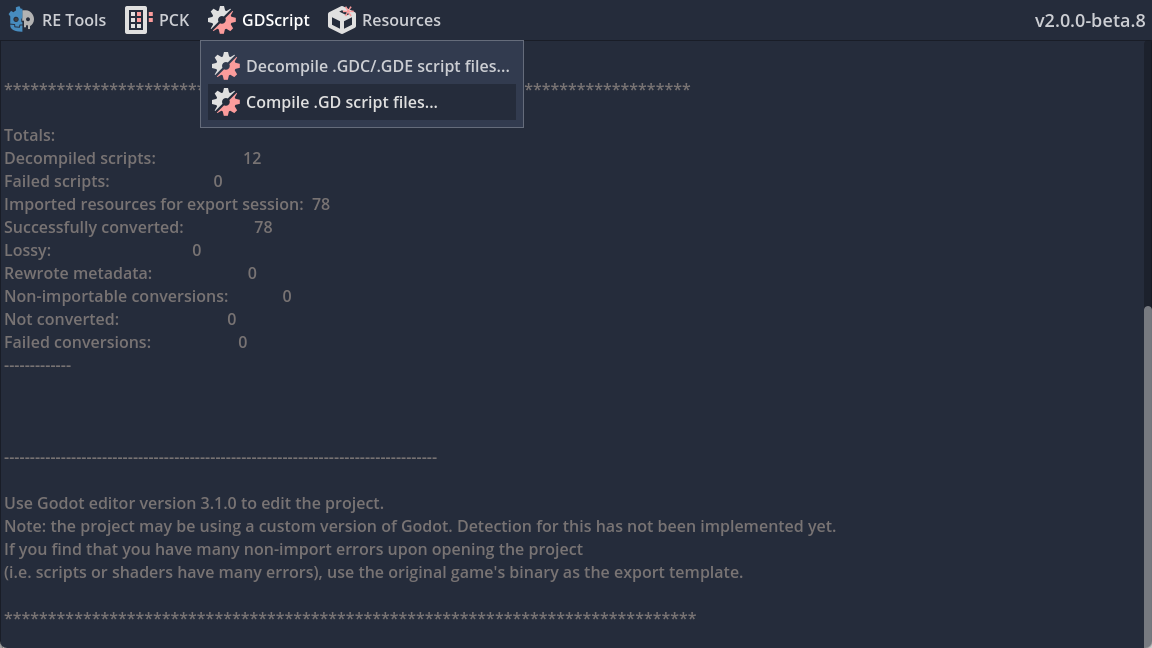Click scrollbar track above the thumb
Screen dimensions: 1152x648
coord(1147,170)
